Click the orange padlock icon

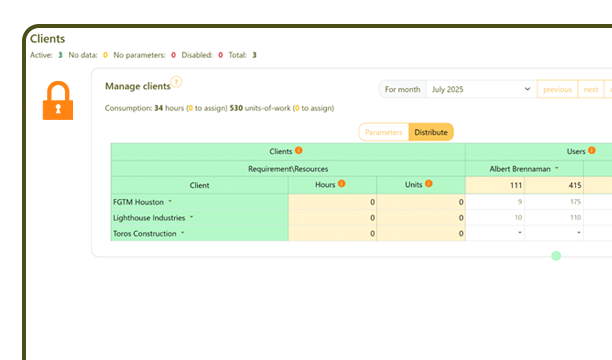[58, 100]
